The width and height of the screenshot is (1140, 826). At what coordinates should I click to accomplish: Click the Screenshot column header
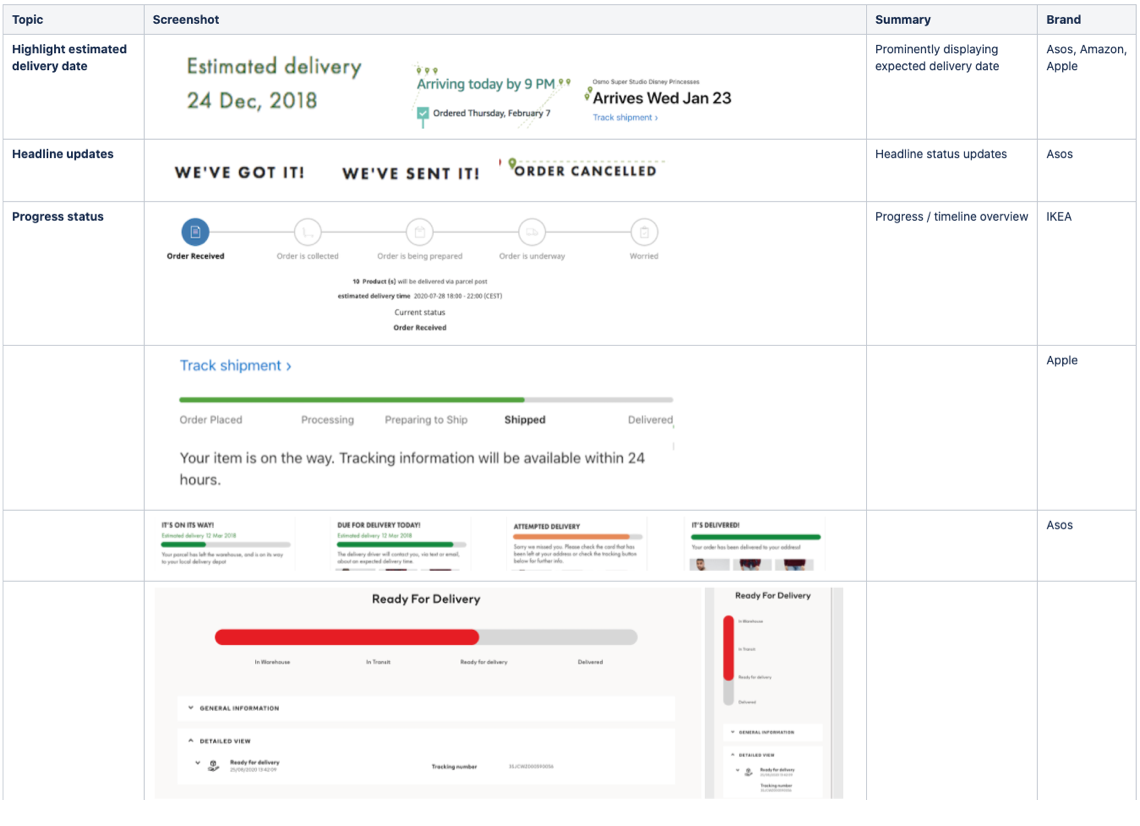(x=186, y=20)
